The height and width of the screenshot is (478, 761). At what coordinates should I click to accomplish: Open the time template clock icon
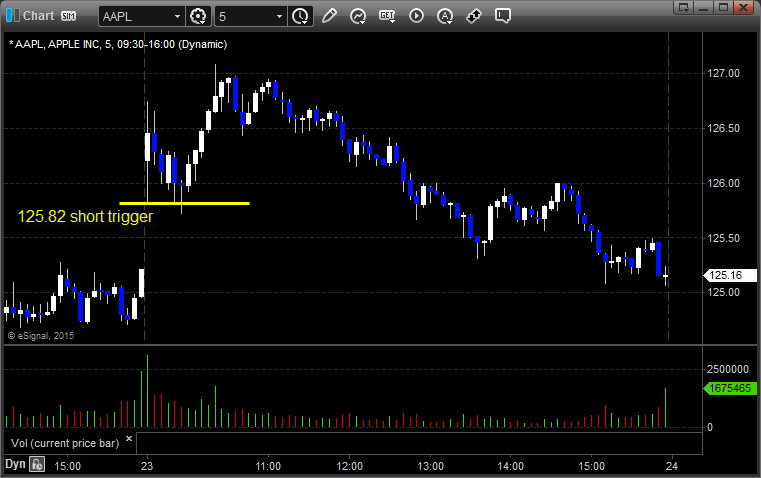(300, 16)
